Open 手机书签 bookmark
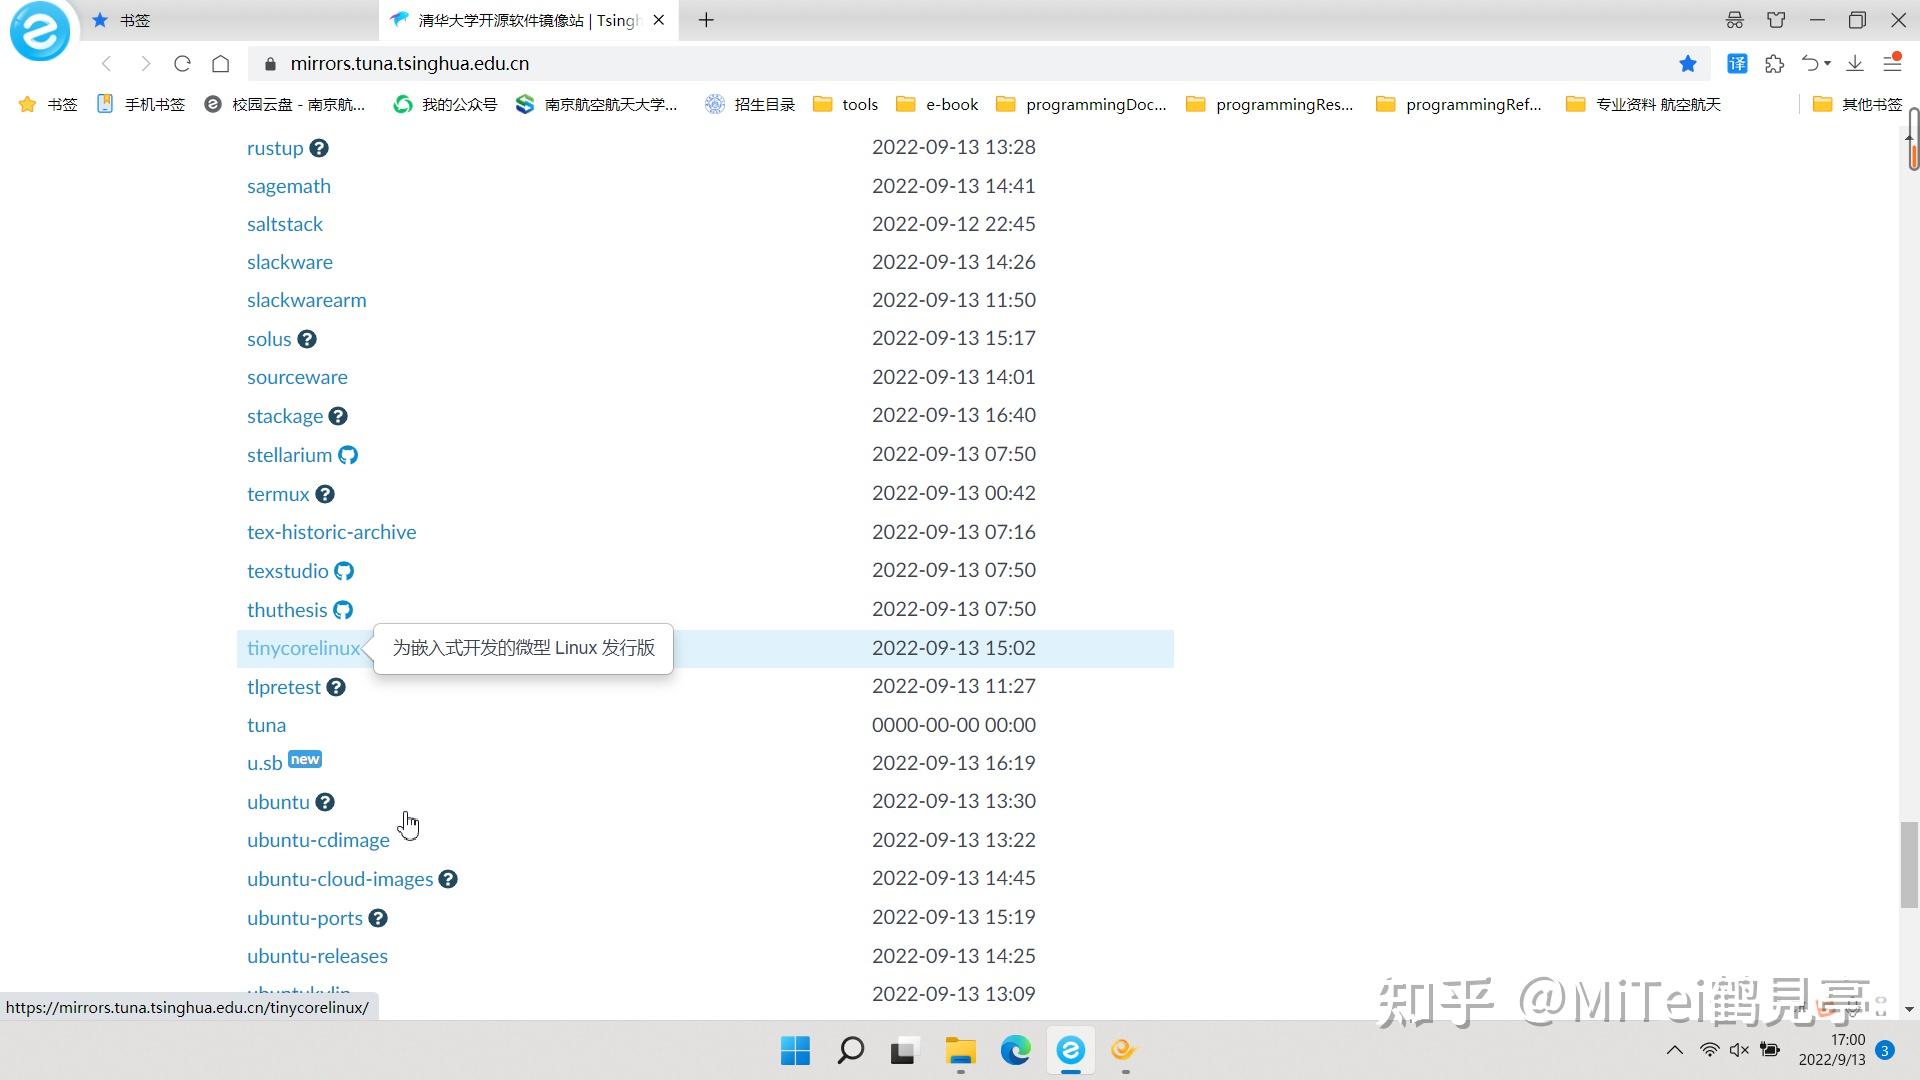The width and height of the screenshot is (1920, 1080). click(141, 104)
